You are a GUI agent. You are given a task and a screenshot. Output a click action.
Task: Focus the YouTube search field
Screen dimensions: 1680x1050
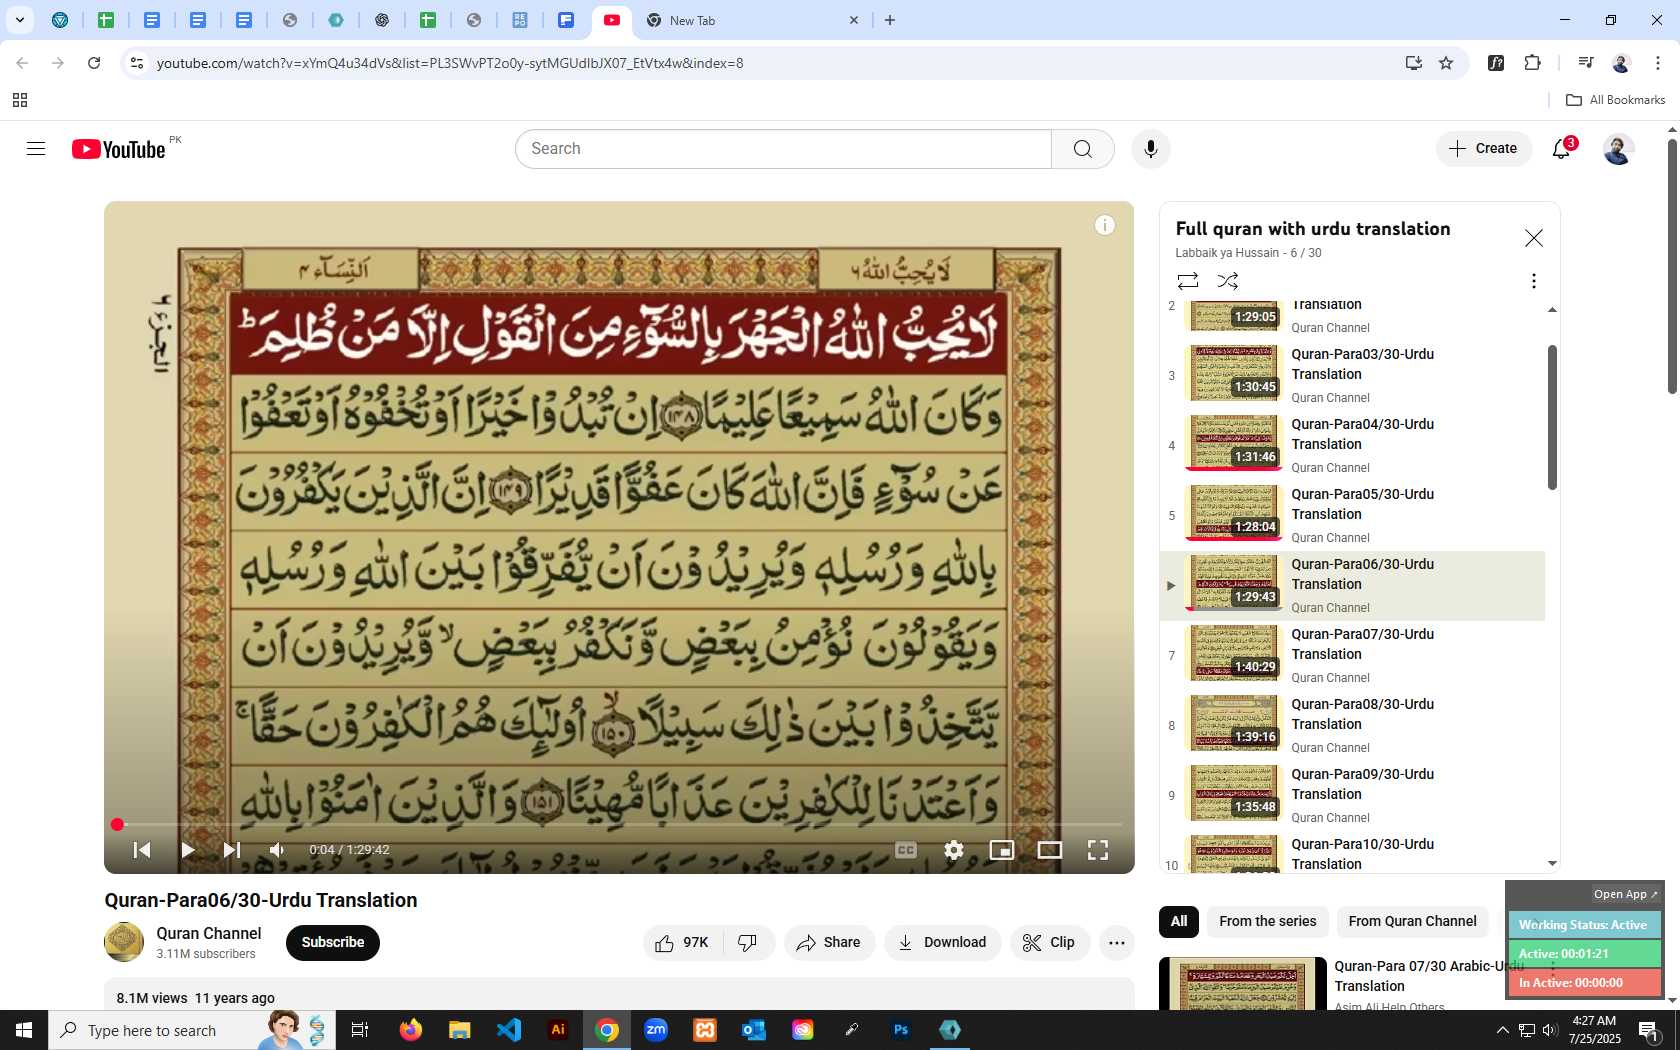(x=784, y=149)
